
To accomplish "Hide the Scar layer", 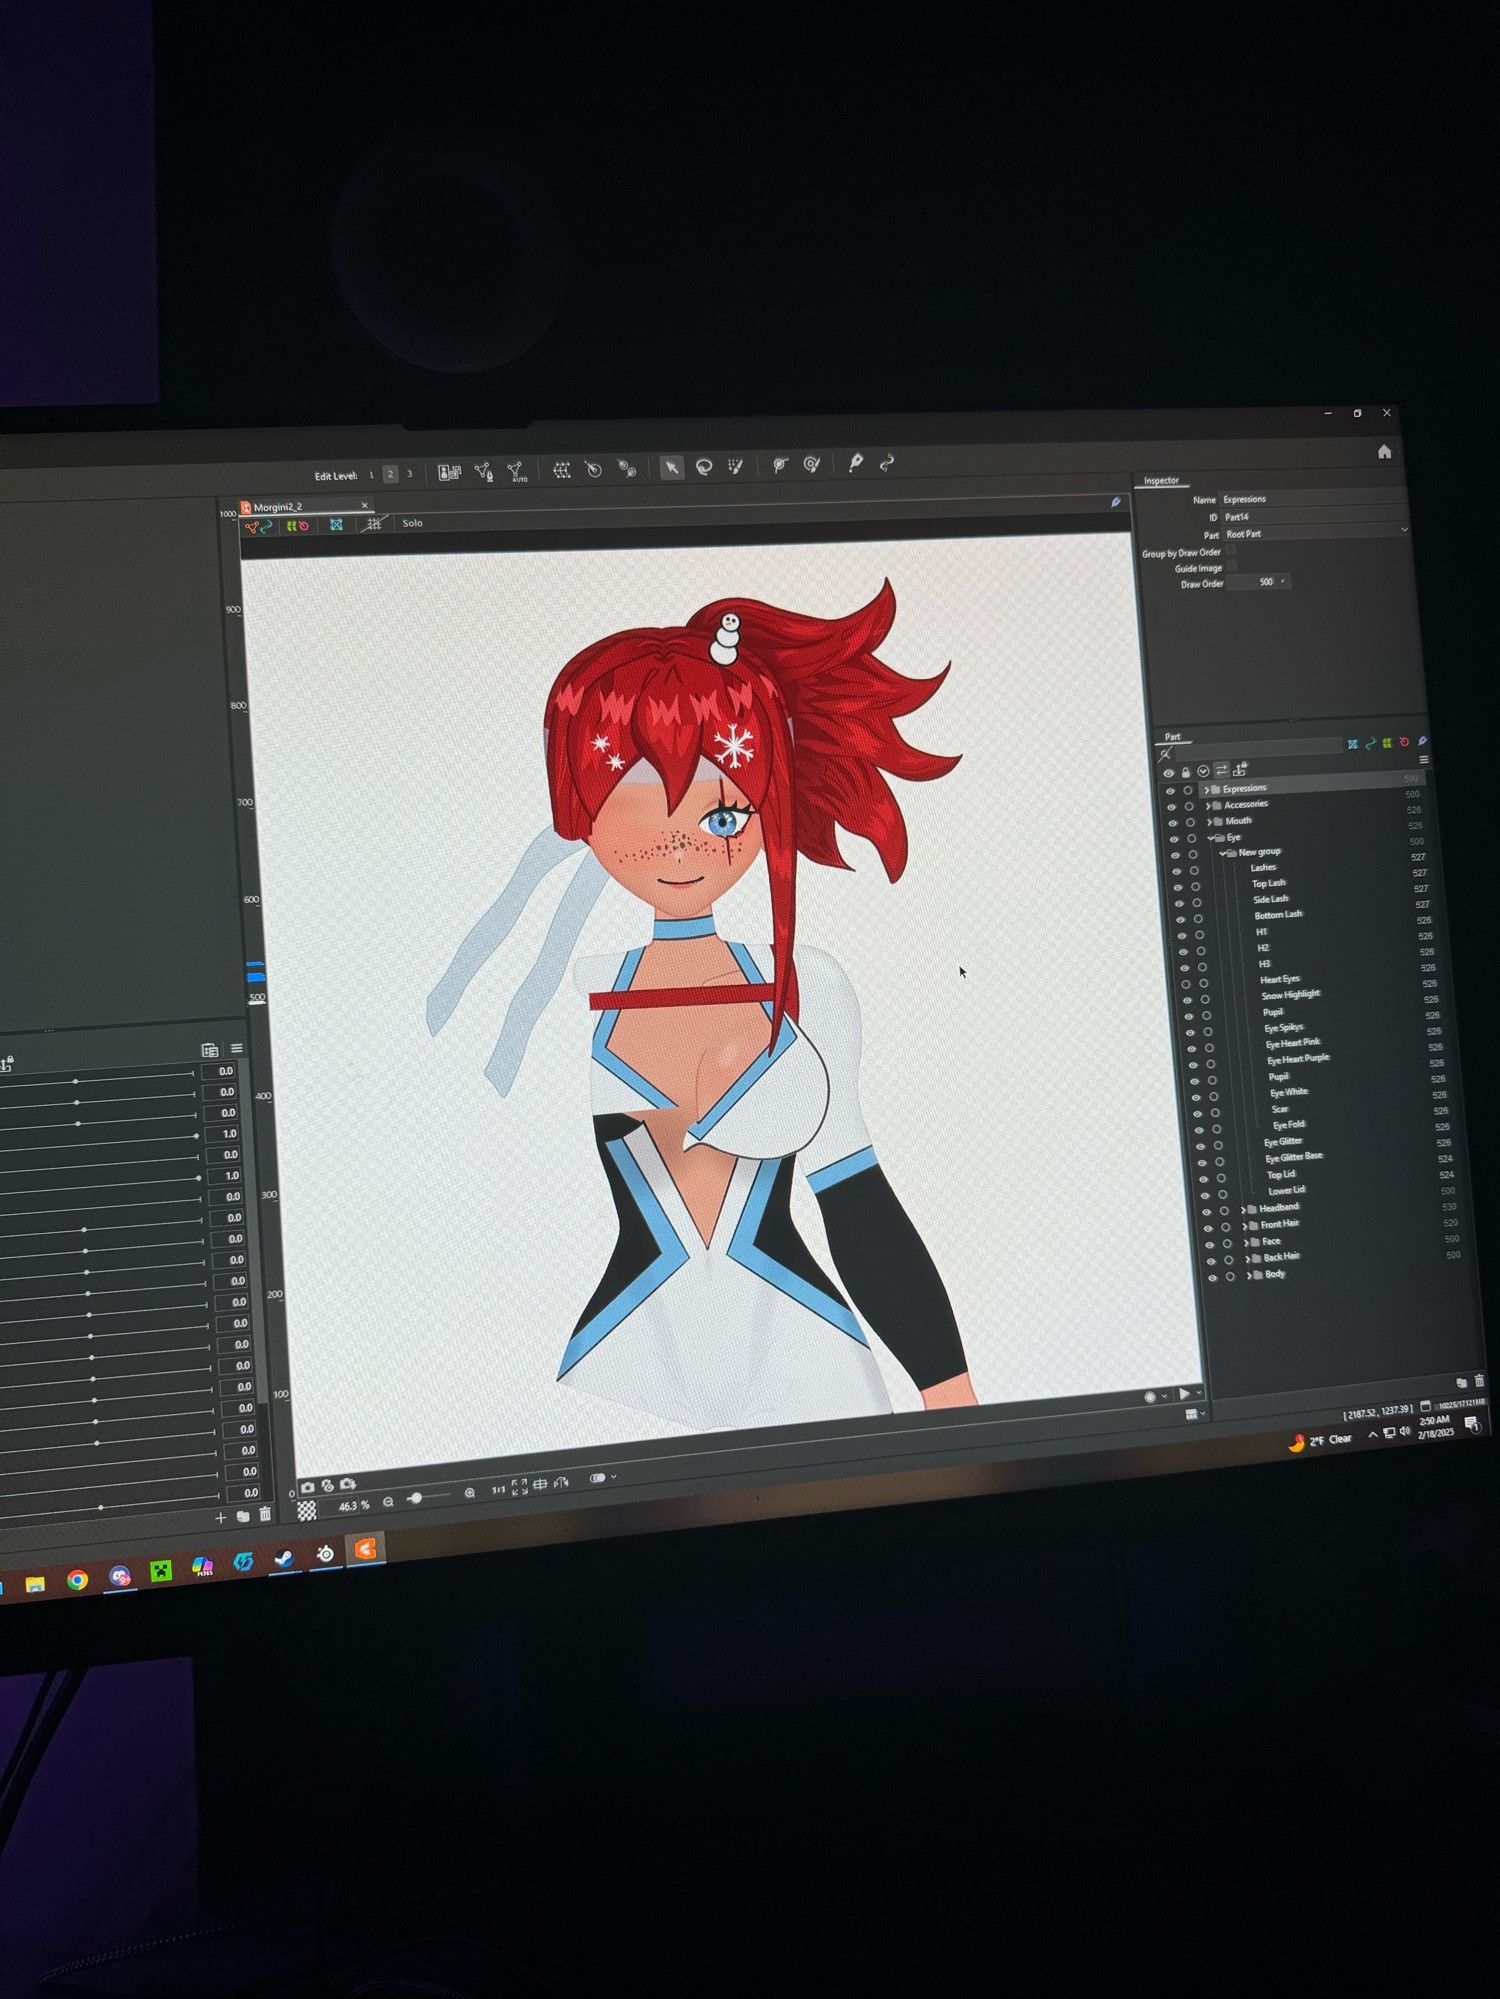I will pos(1197,1113).
